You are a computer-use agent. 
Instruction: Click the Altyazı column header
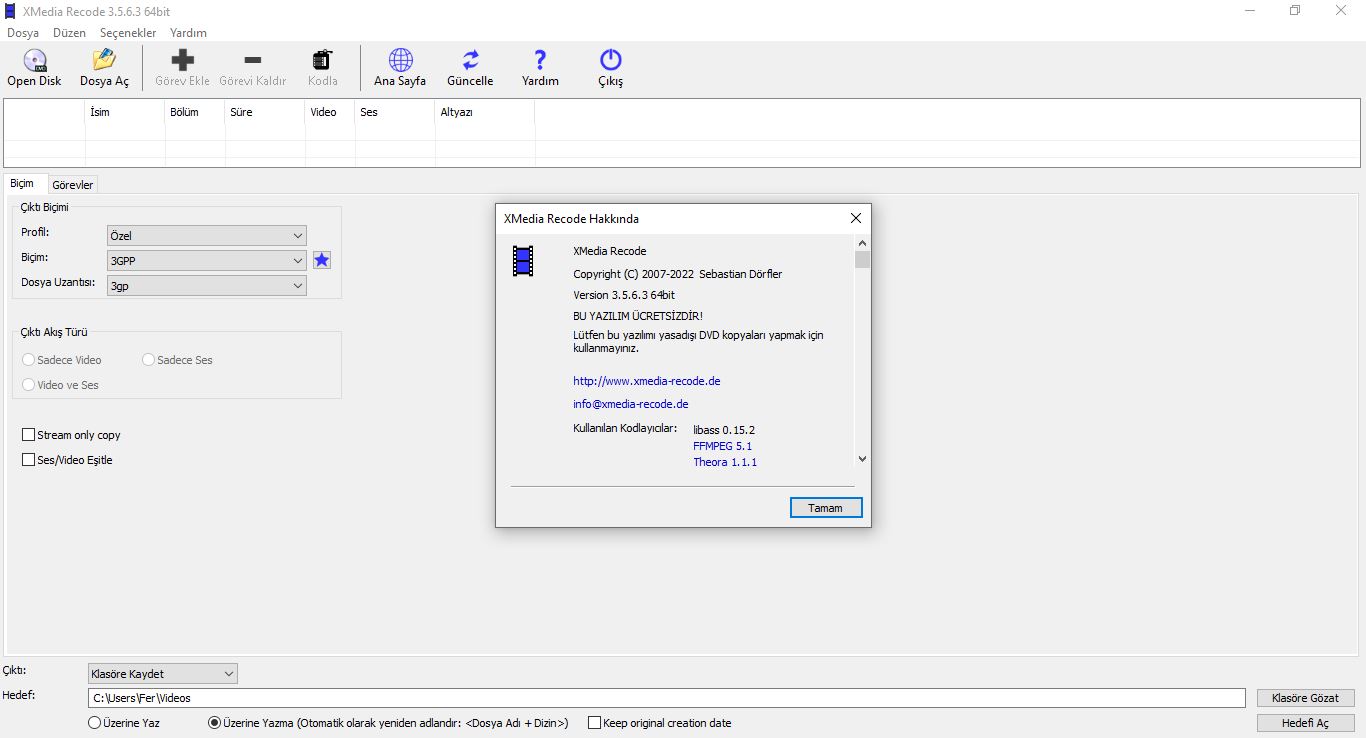click(x=485, y=112)
